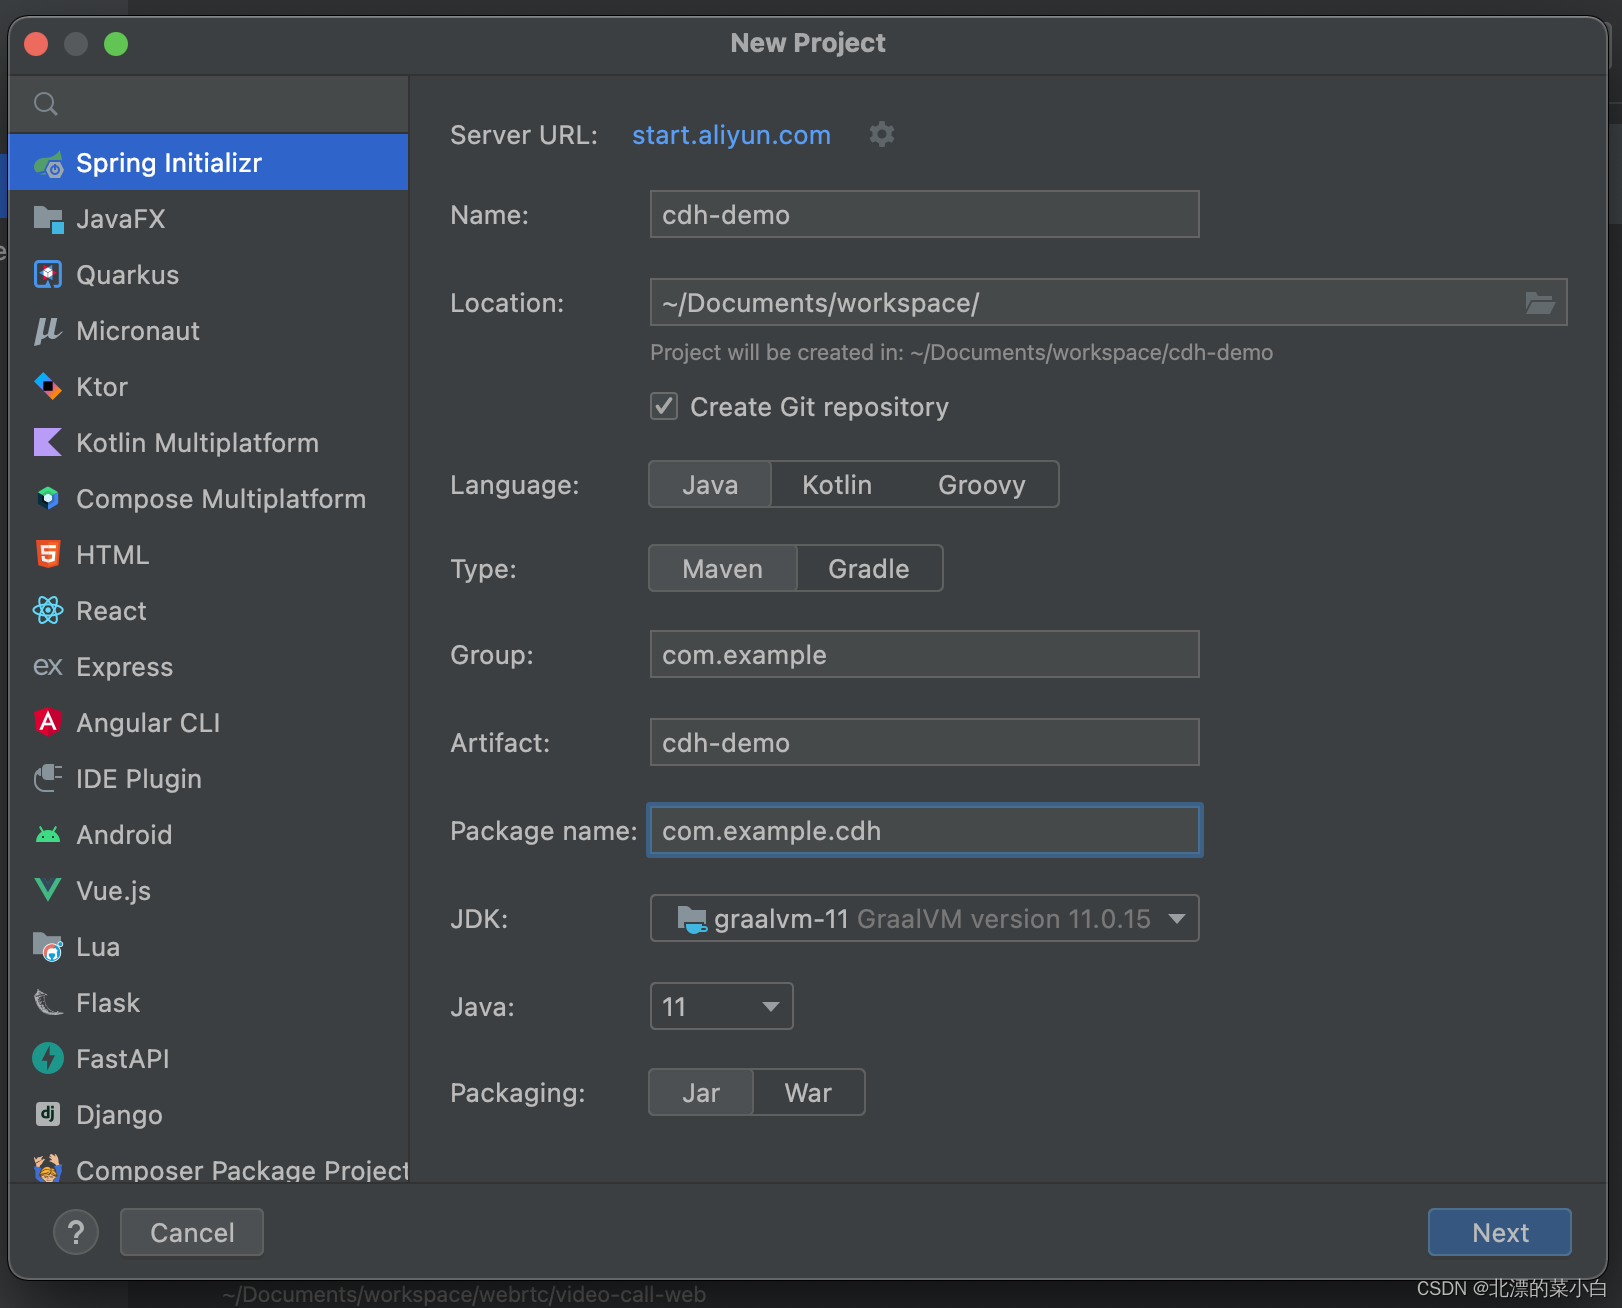
Task: Select Flask project type
Action: tap(208, 1003)
